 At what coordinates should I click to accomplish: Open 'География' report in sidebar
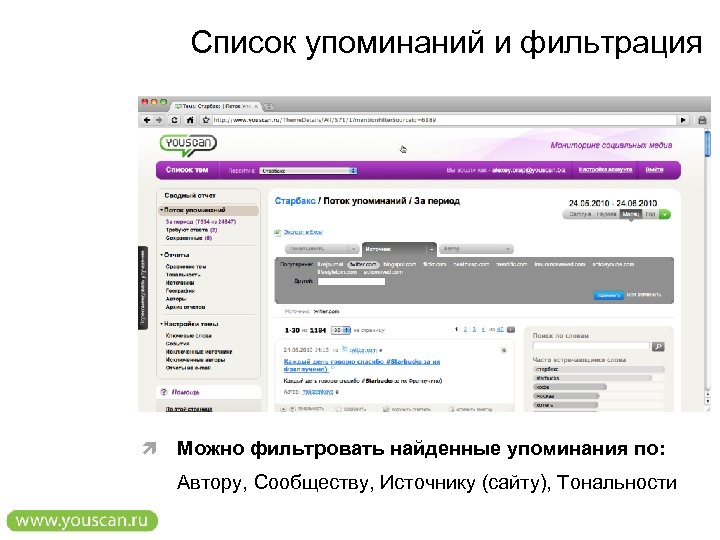point(180,291)
